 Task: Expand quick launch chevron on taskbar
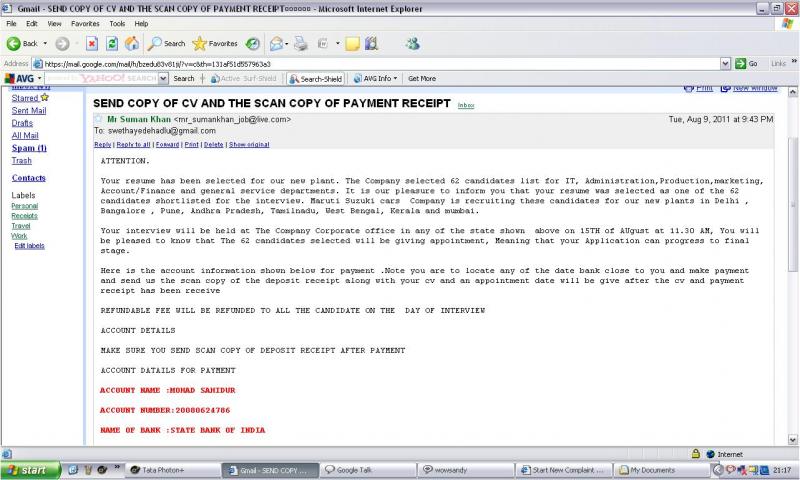coord(117,467)
